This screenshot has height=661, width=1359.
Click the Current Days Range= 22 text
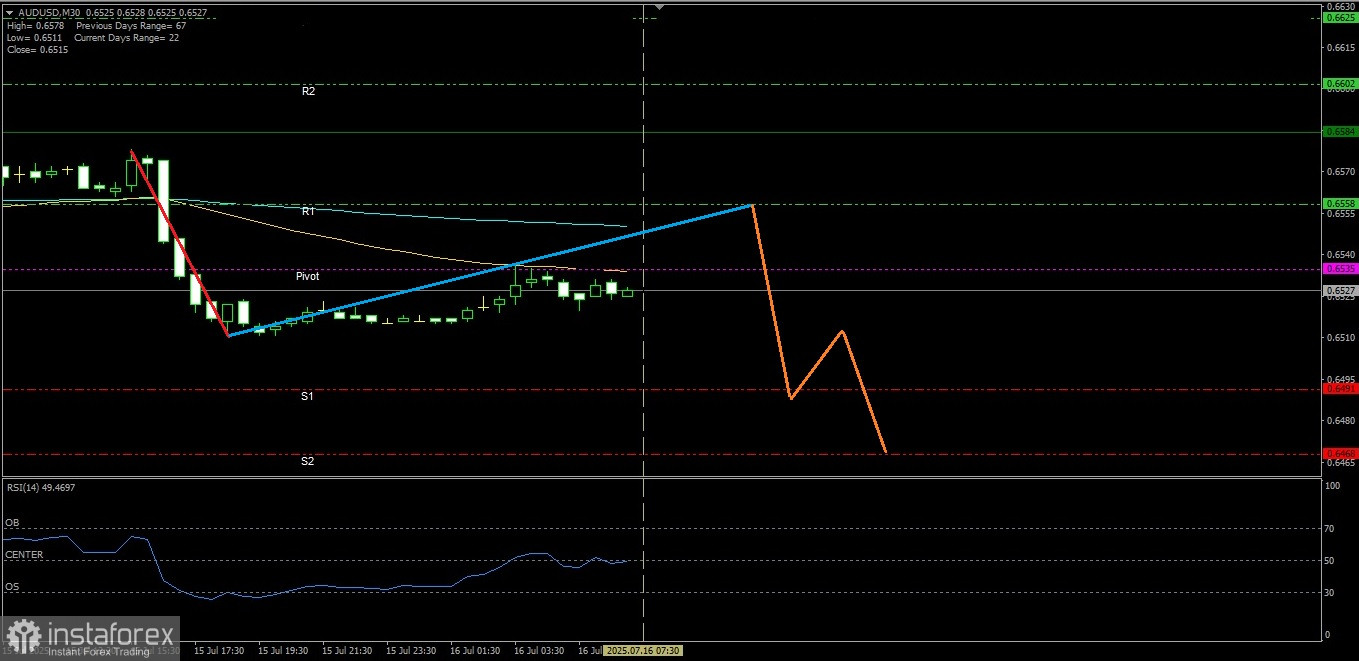point(127,37)
